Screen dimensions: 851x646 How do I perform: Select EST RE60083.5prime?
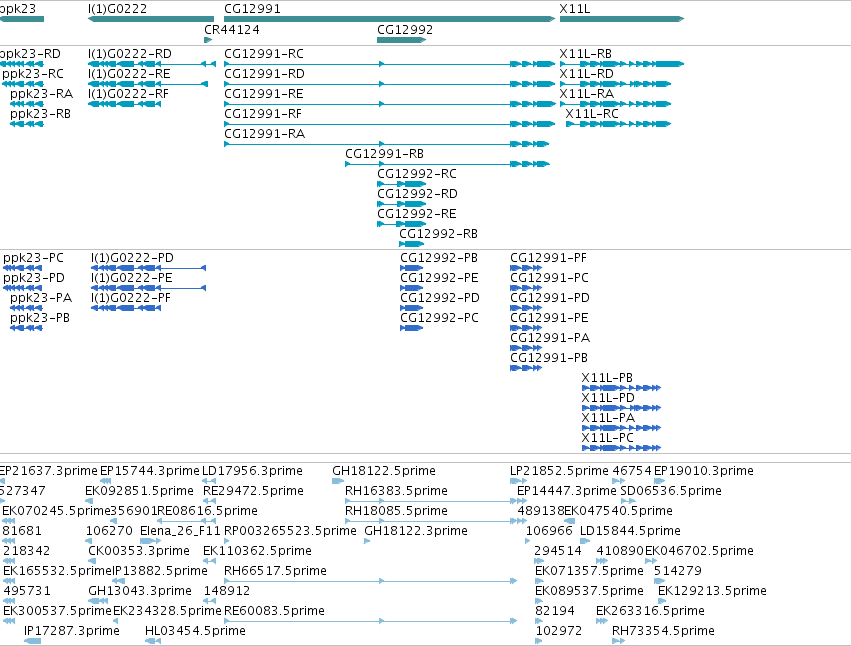coord(371,622)
